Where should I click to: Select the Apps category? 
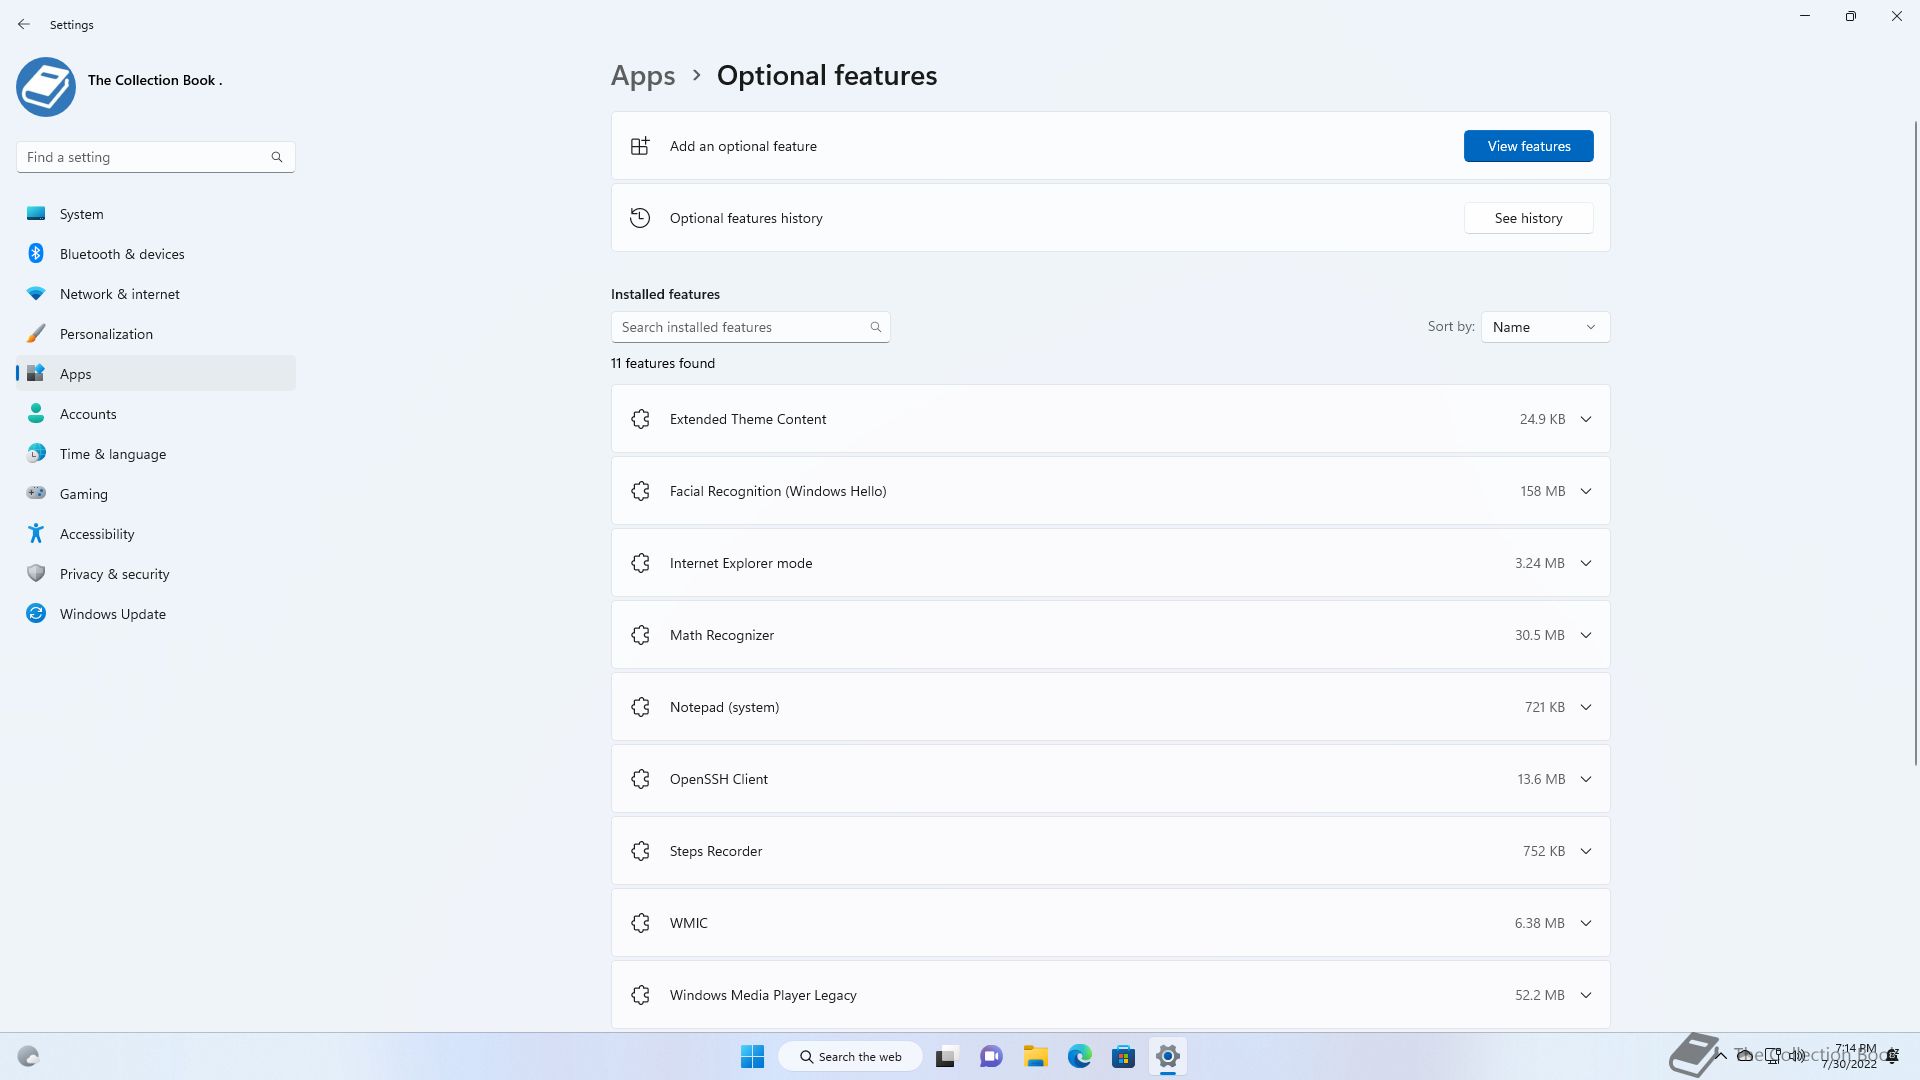pyautogui.click(x=156, y=374)
